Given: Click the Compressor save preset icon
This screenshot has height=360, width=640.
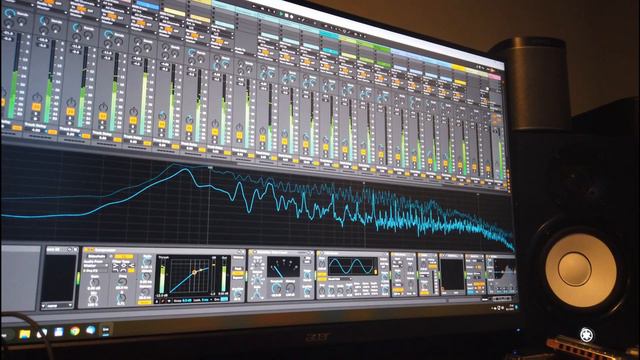Looking at the screenshot, I should (x=243, y=252).
